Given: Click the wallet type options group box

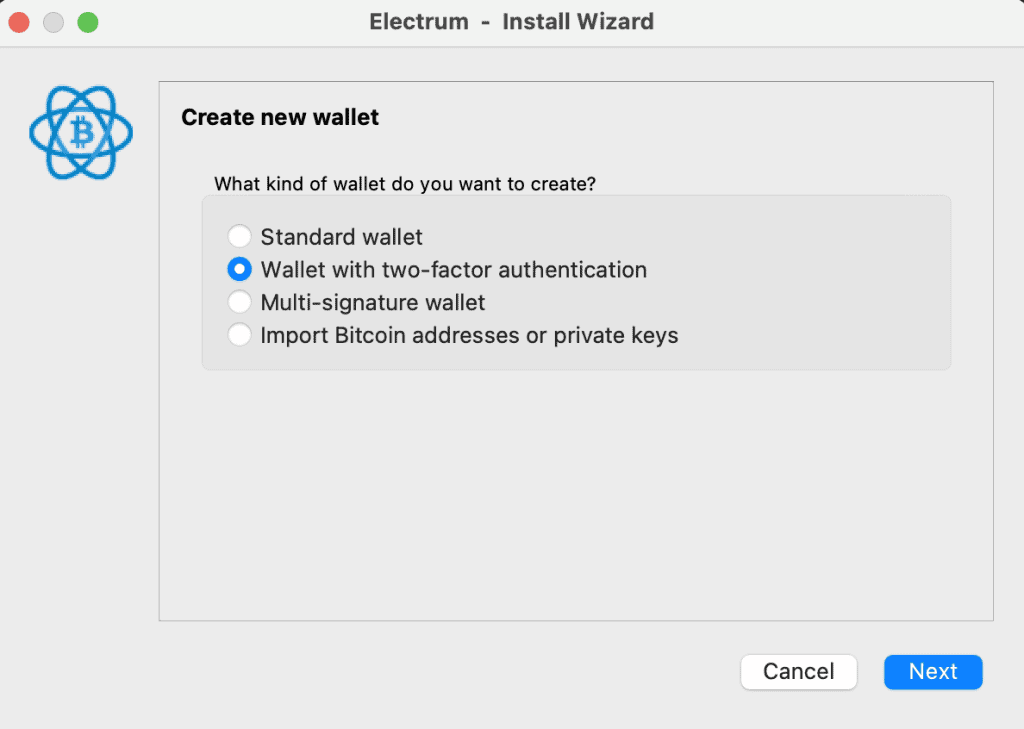Looking at the screenshot, I should click(x=576, y=282).
